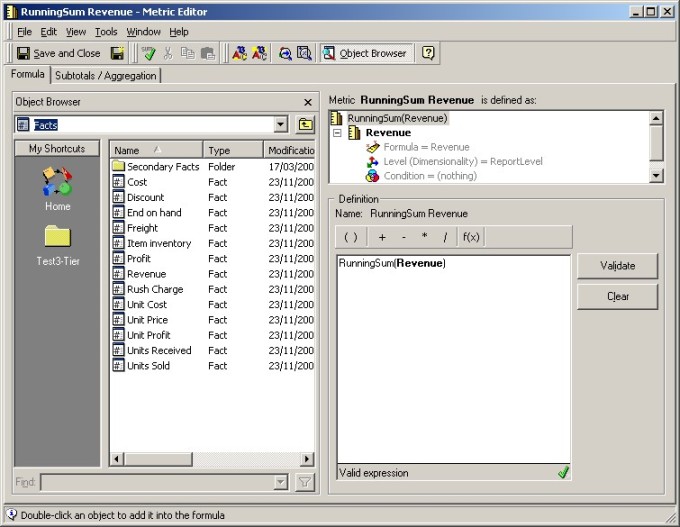Click the Save and Close toolbar button
The width and height of the screenshot is (680, 527).
pyautogui.click(x=59, y=53)
